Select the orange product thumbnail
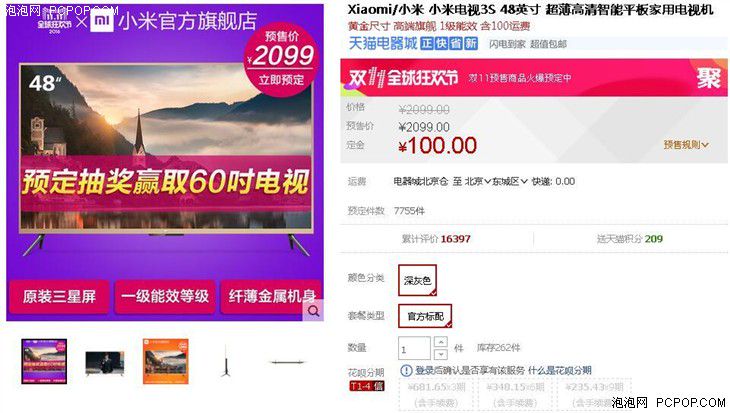 tap(166, 361)
